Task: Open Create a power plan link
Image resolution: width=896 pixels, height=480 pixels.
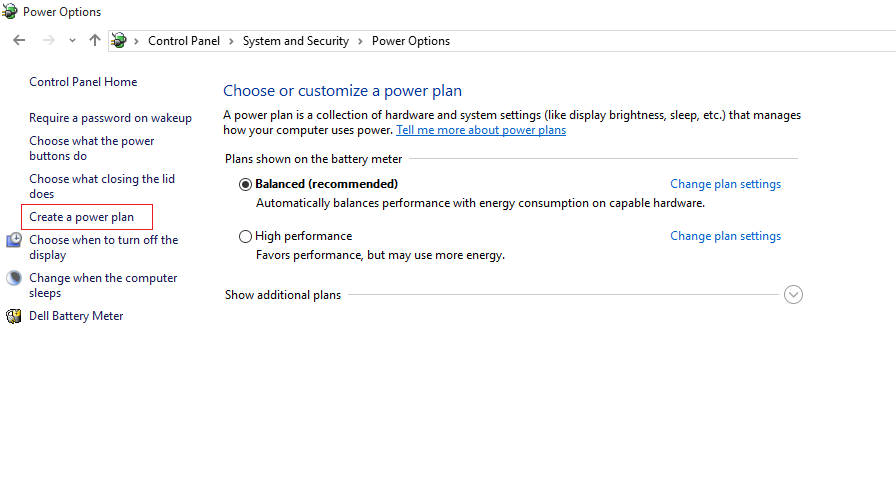Action: click(x=82, y=217)
